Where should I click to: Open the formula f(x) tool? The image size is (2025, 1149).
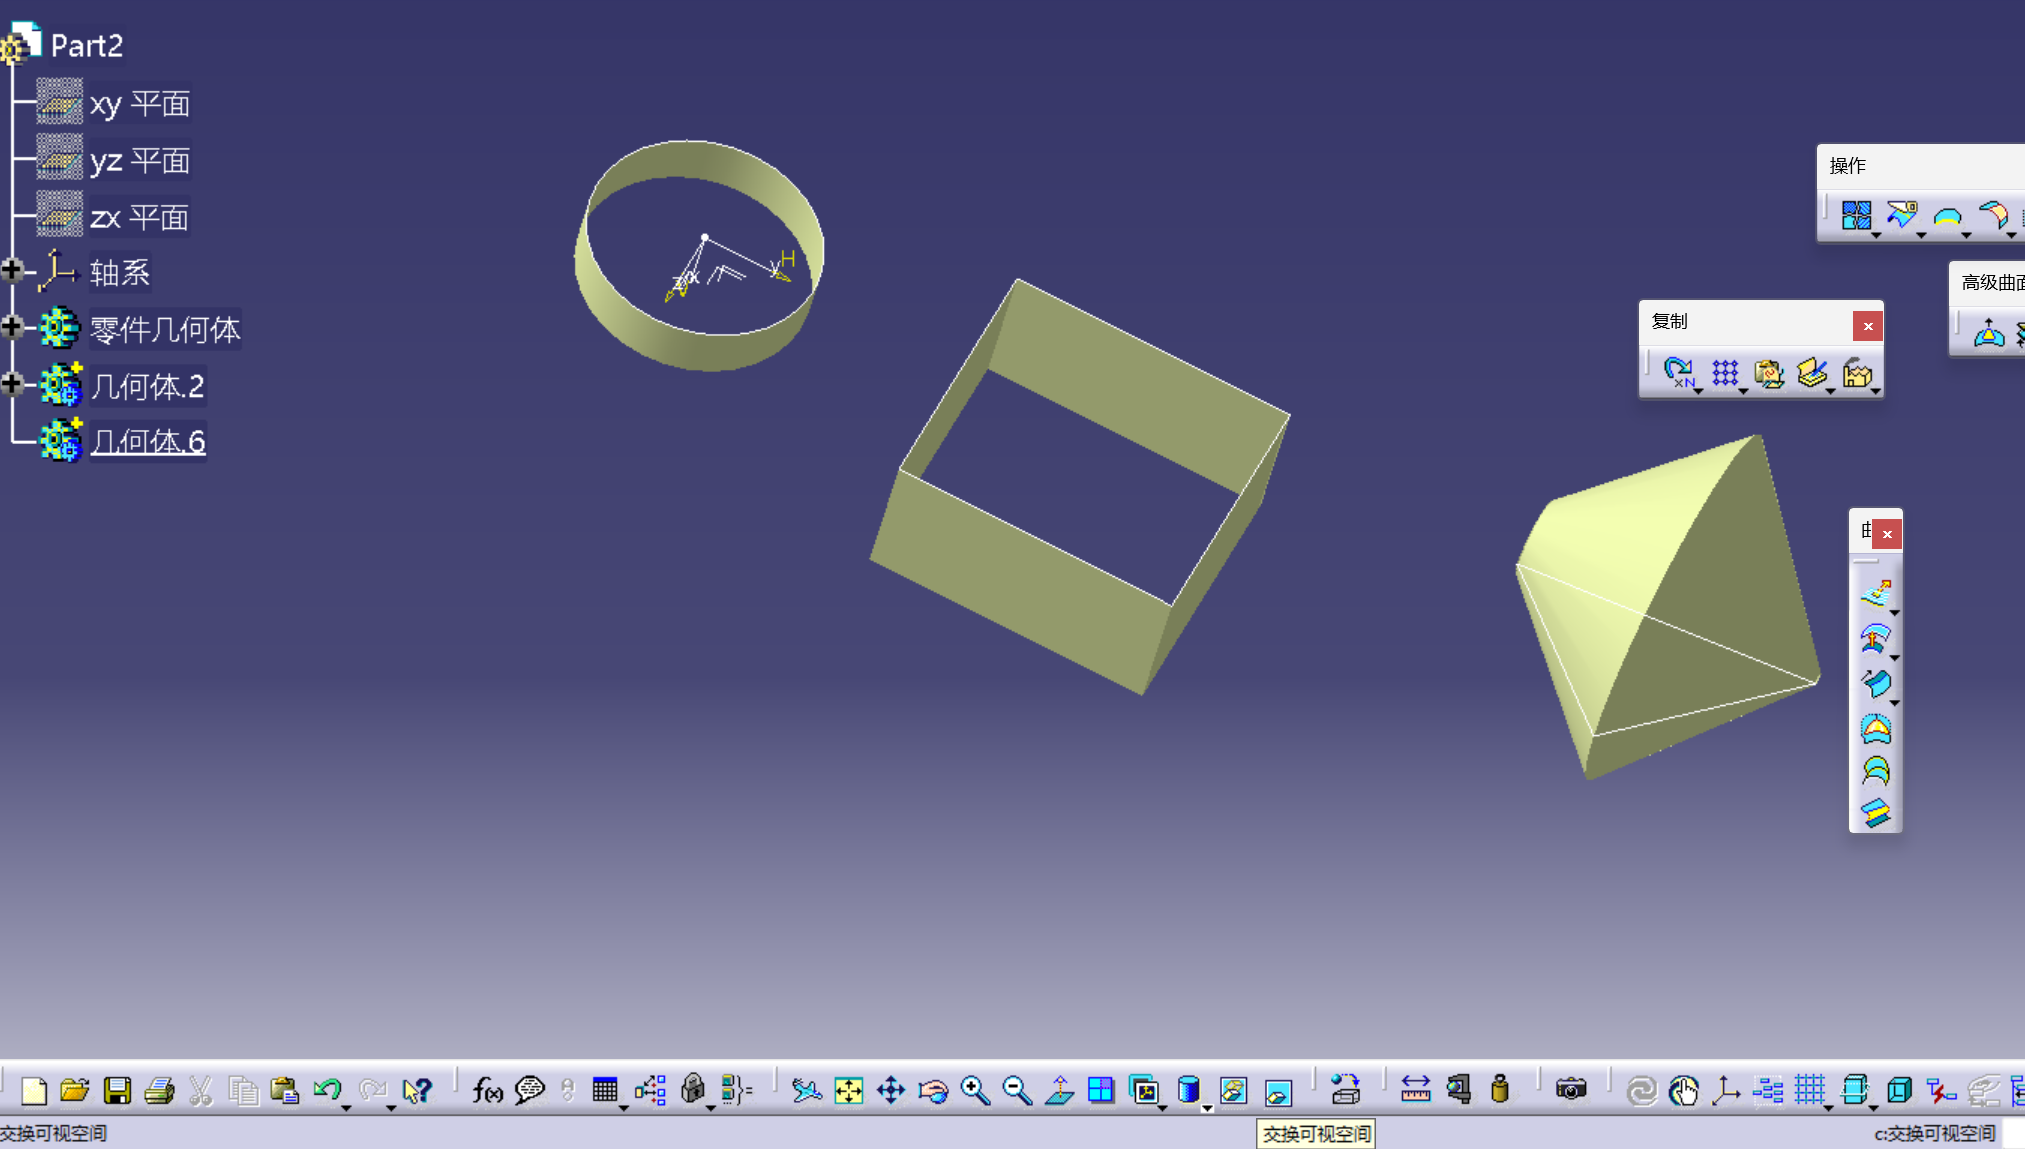coord(487,1090)
